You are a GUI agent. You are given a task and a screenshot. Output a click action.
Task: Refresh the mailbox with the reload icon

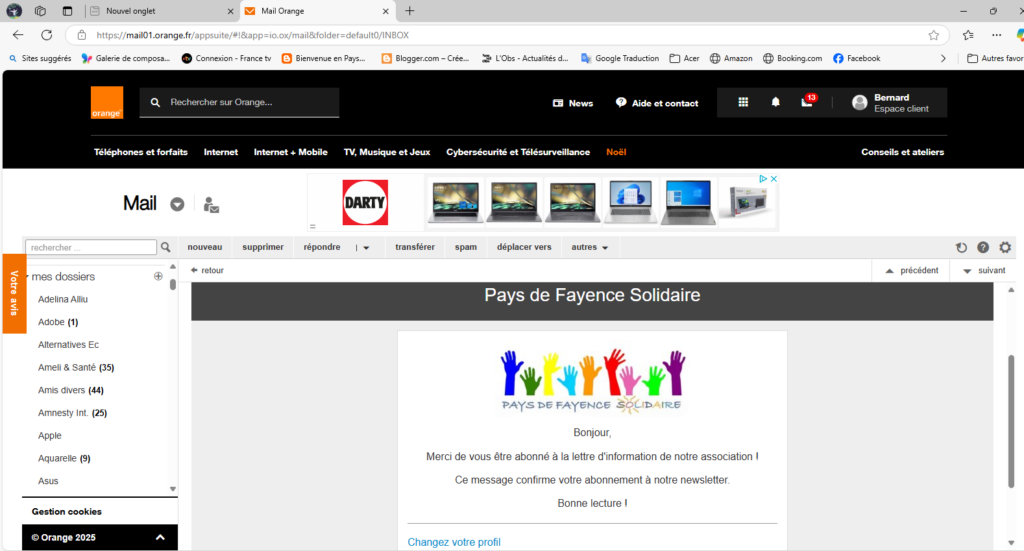pyautogui.click(x=961, y=248)
